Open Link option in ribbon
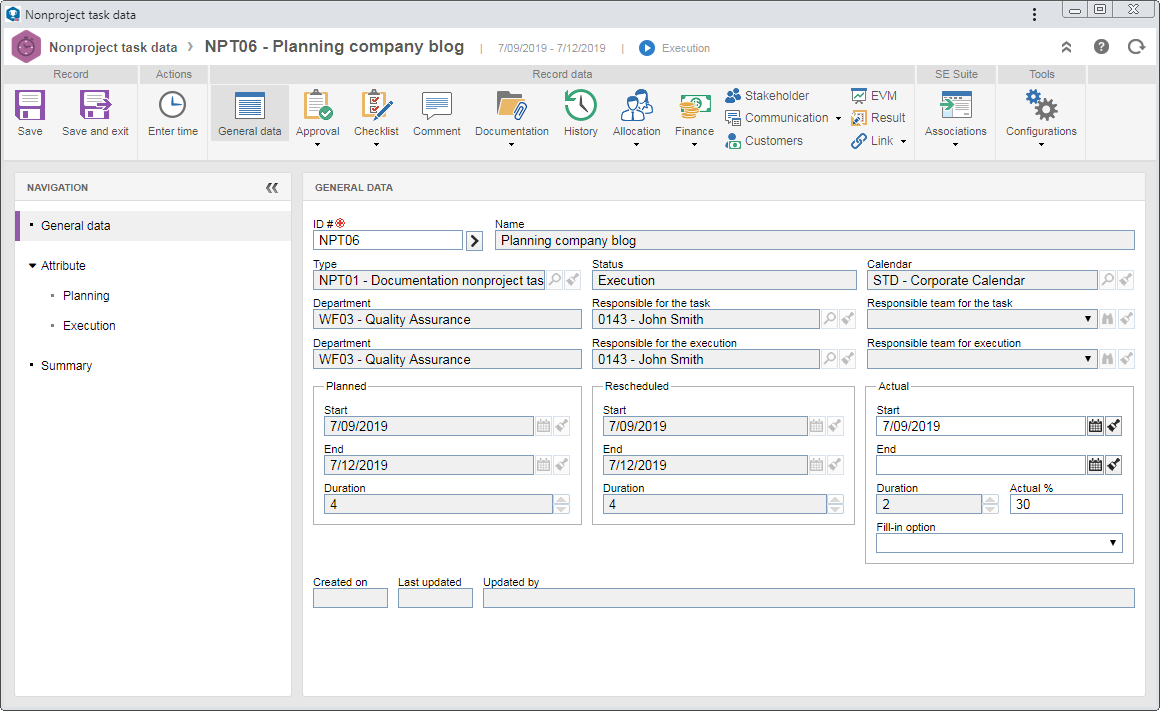Image resolution: width=1160 pixels, height=711 pixels. click(872, 141)
